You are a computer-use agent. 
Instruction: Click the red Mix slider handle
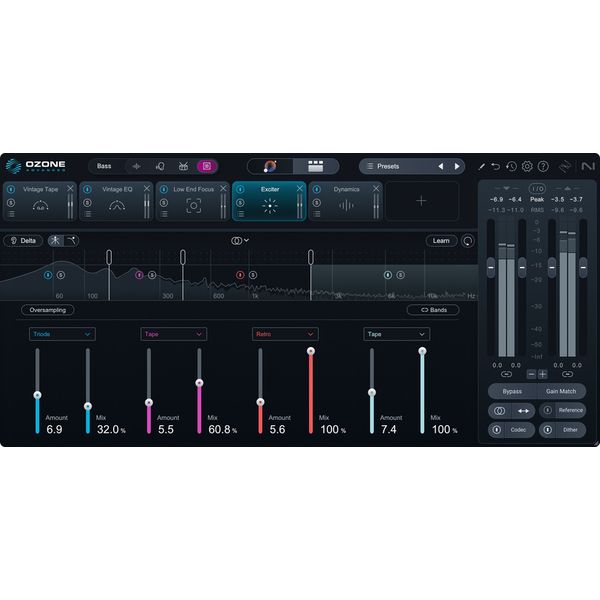point(311,351)
